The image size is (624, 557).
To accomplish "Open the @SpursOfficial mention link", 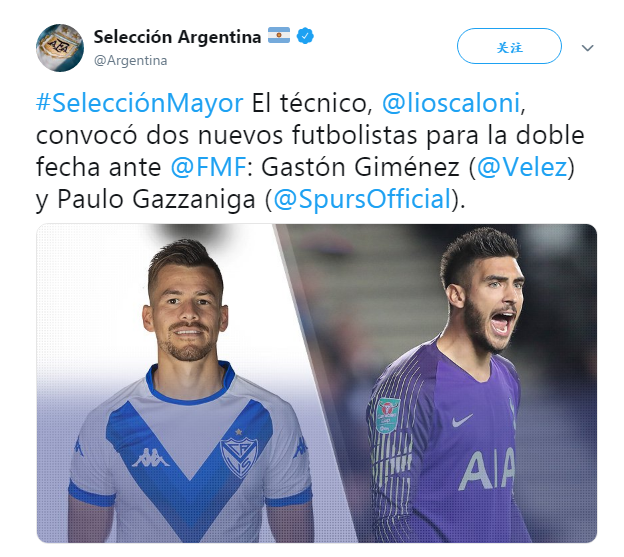I will pyautogui.click(x=362, y=199).
